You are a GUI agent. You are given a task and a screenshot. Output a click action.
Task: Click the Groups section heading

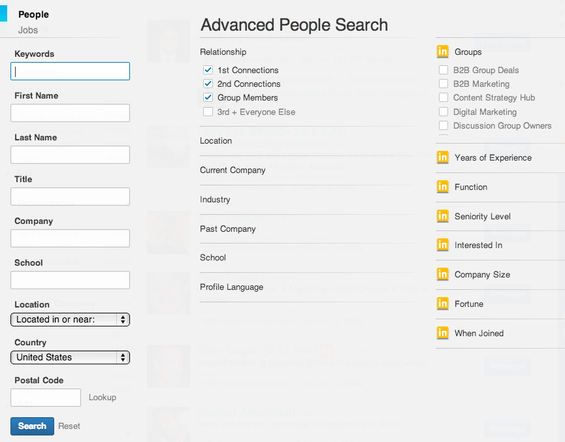pos(468,52)
